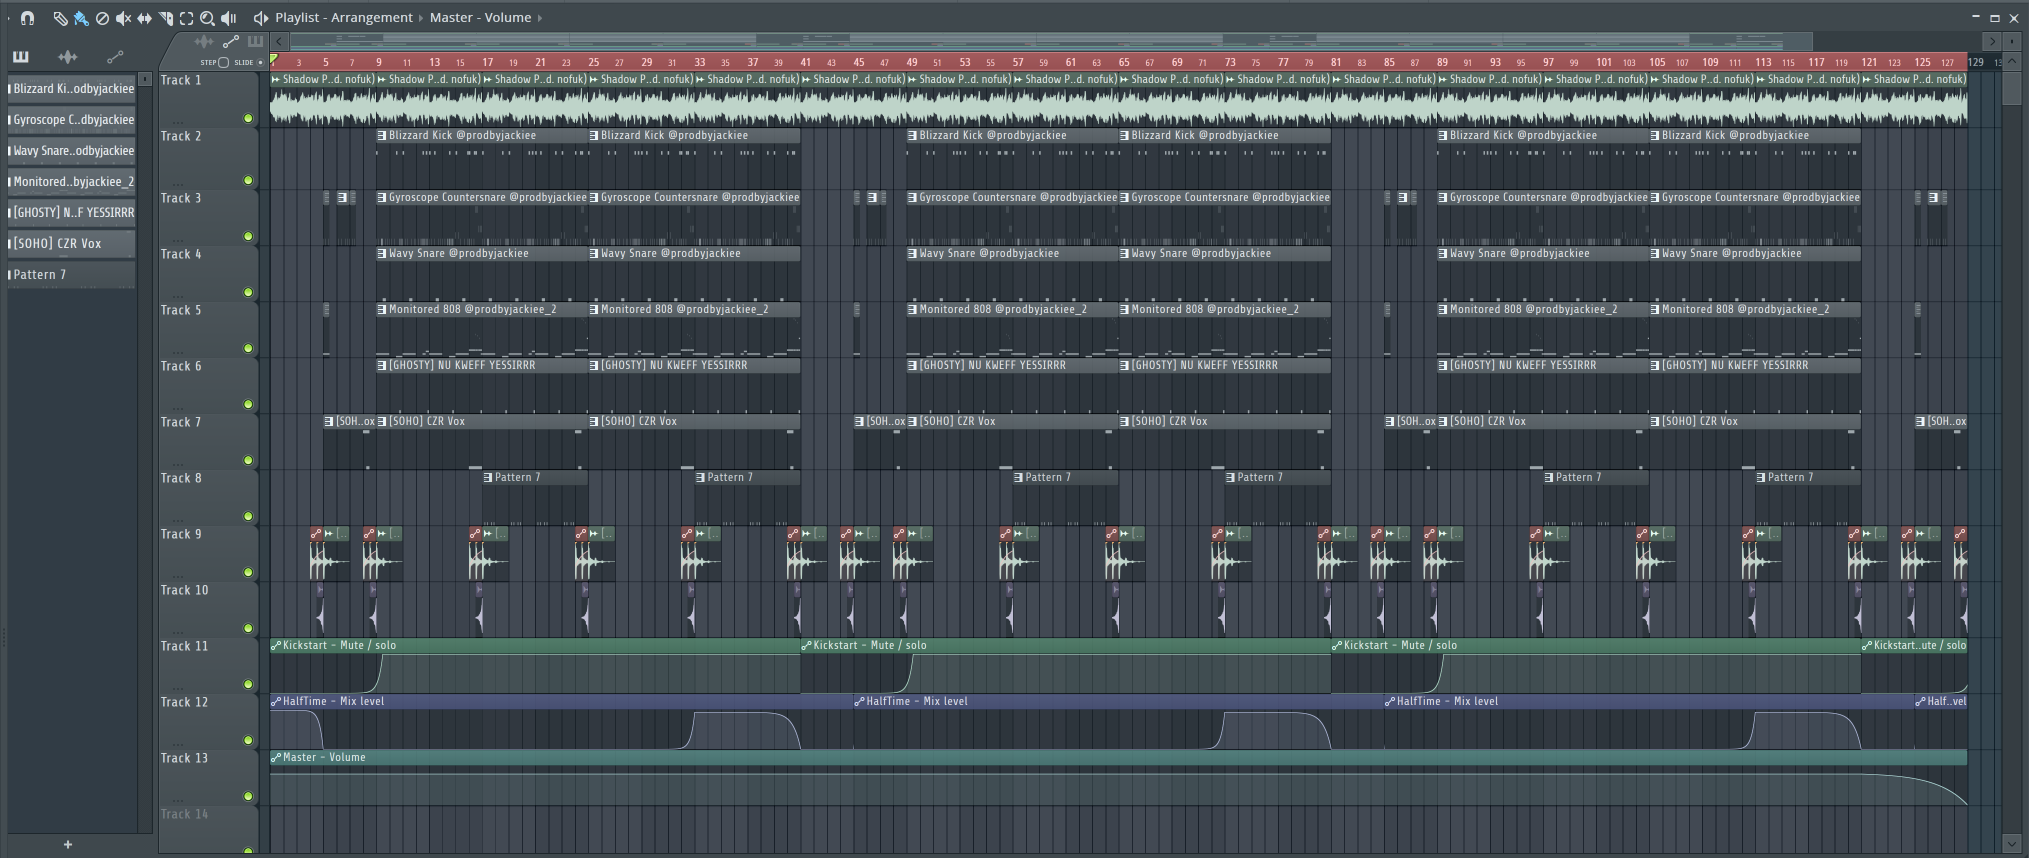The width and height of the screenshot is (2029, 858).
Task: Select Pattern 7 in the picker
Action: [71, 275]
